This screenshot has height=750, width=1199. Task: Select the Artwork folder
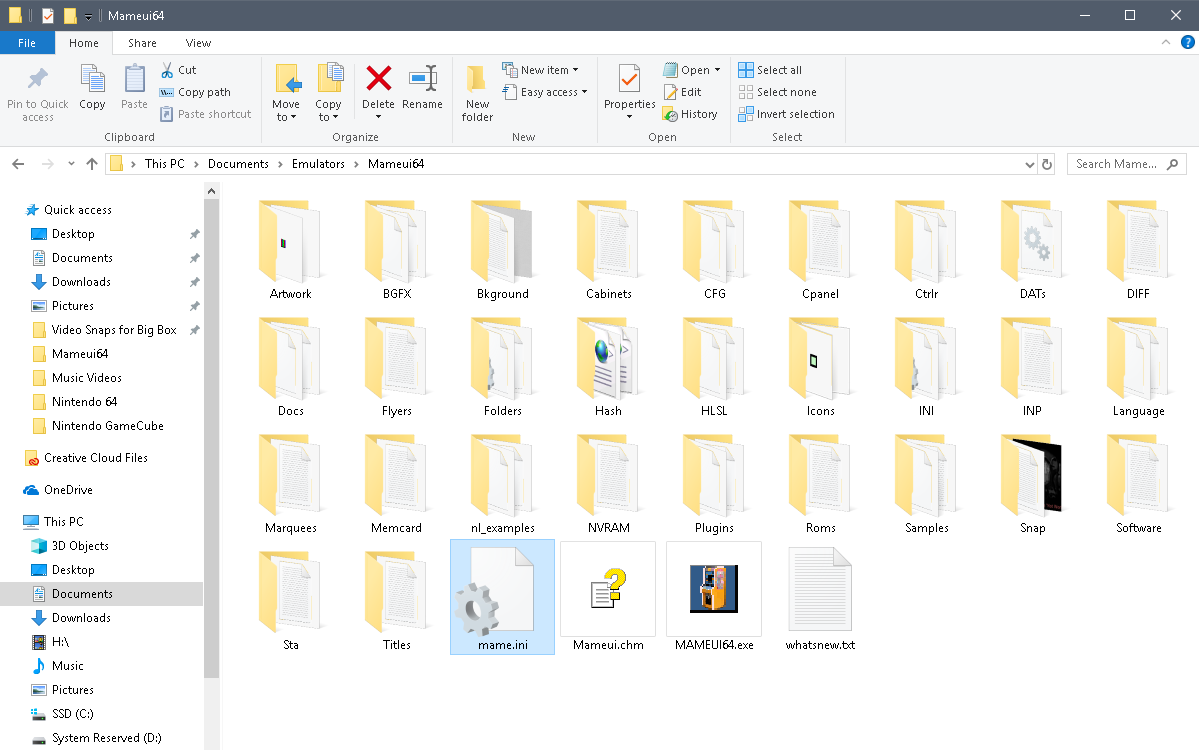point(291,250)
